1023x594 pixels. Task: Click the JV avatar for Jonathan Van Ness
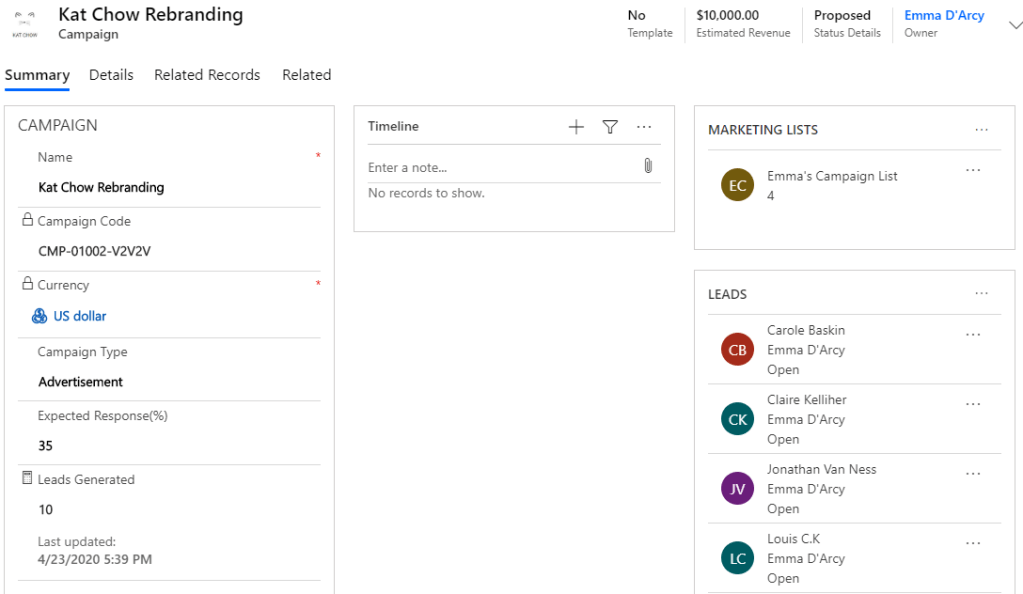(737, 489)
